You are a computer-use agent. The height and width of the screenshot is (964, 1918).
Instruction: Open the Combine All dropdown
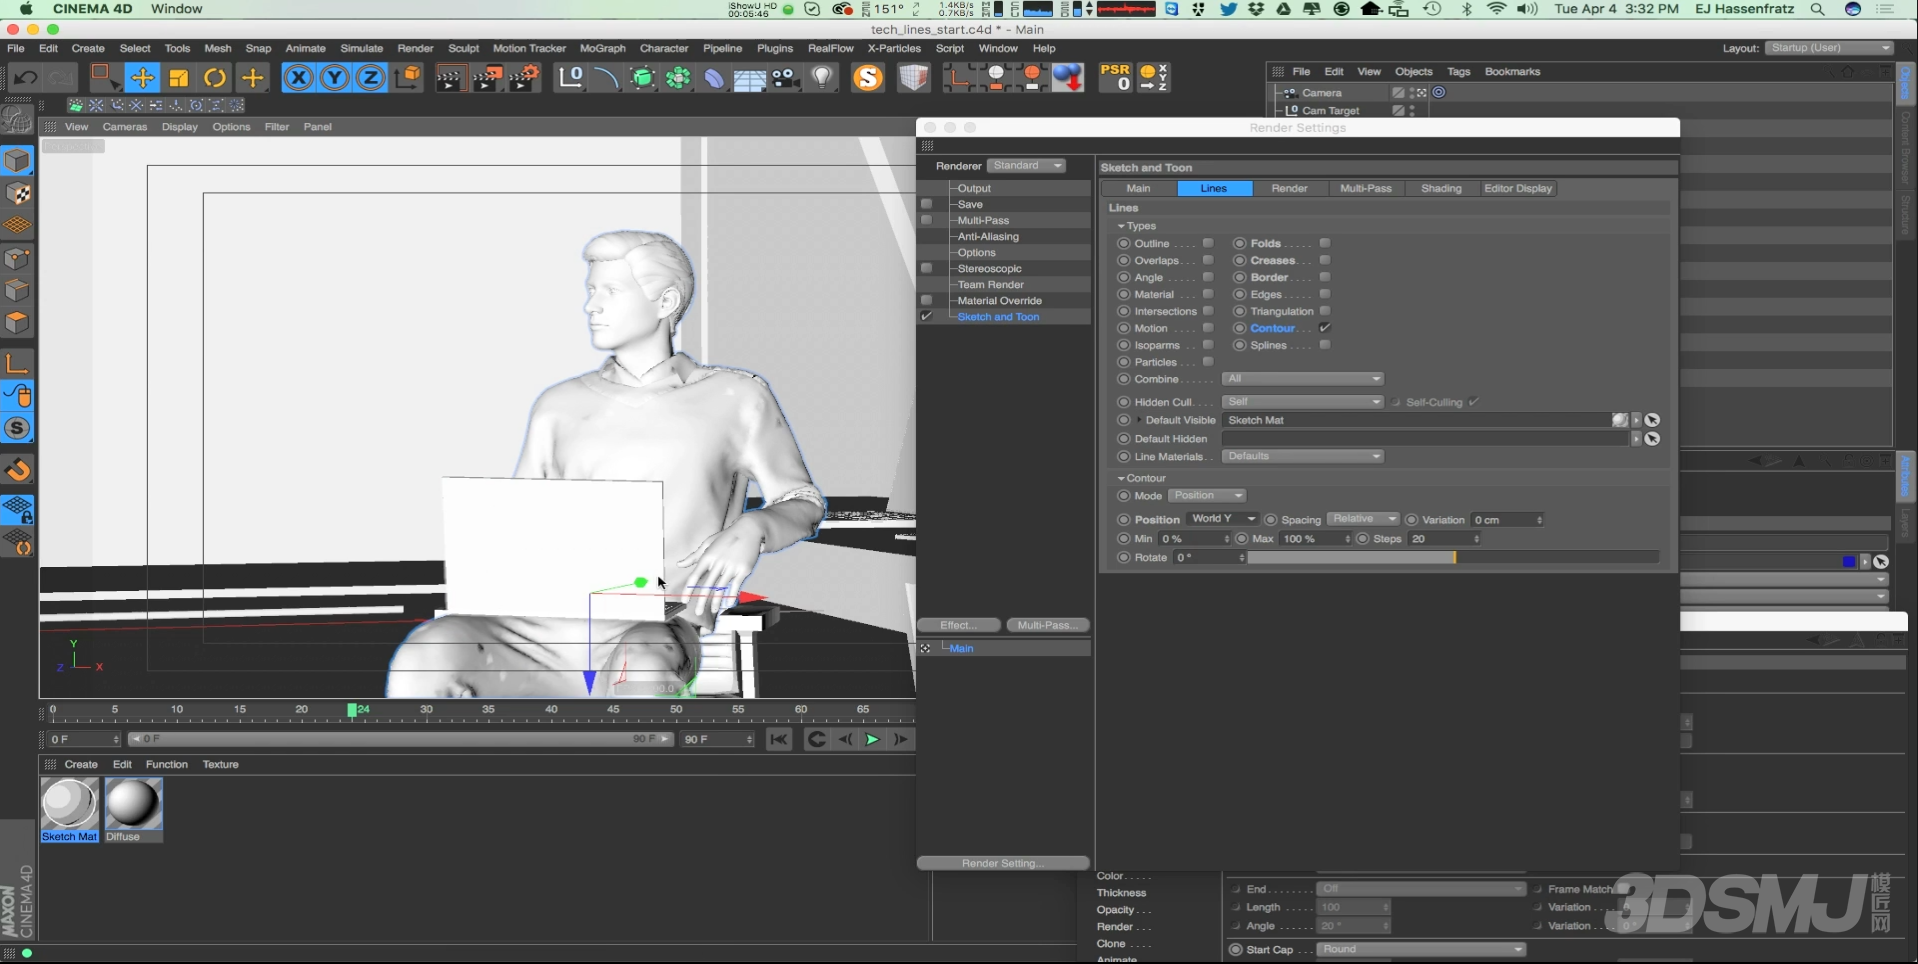(1302, 379)
